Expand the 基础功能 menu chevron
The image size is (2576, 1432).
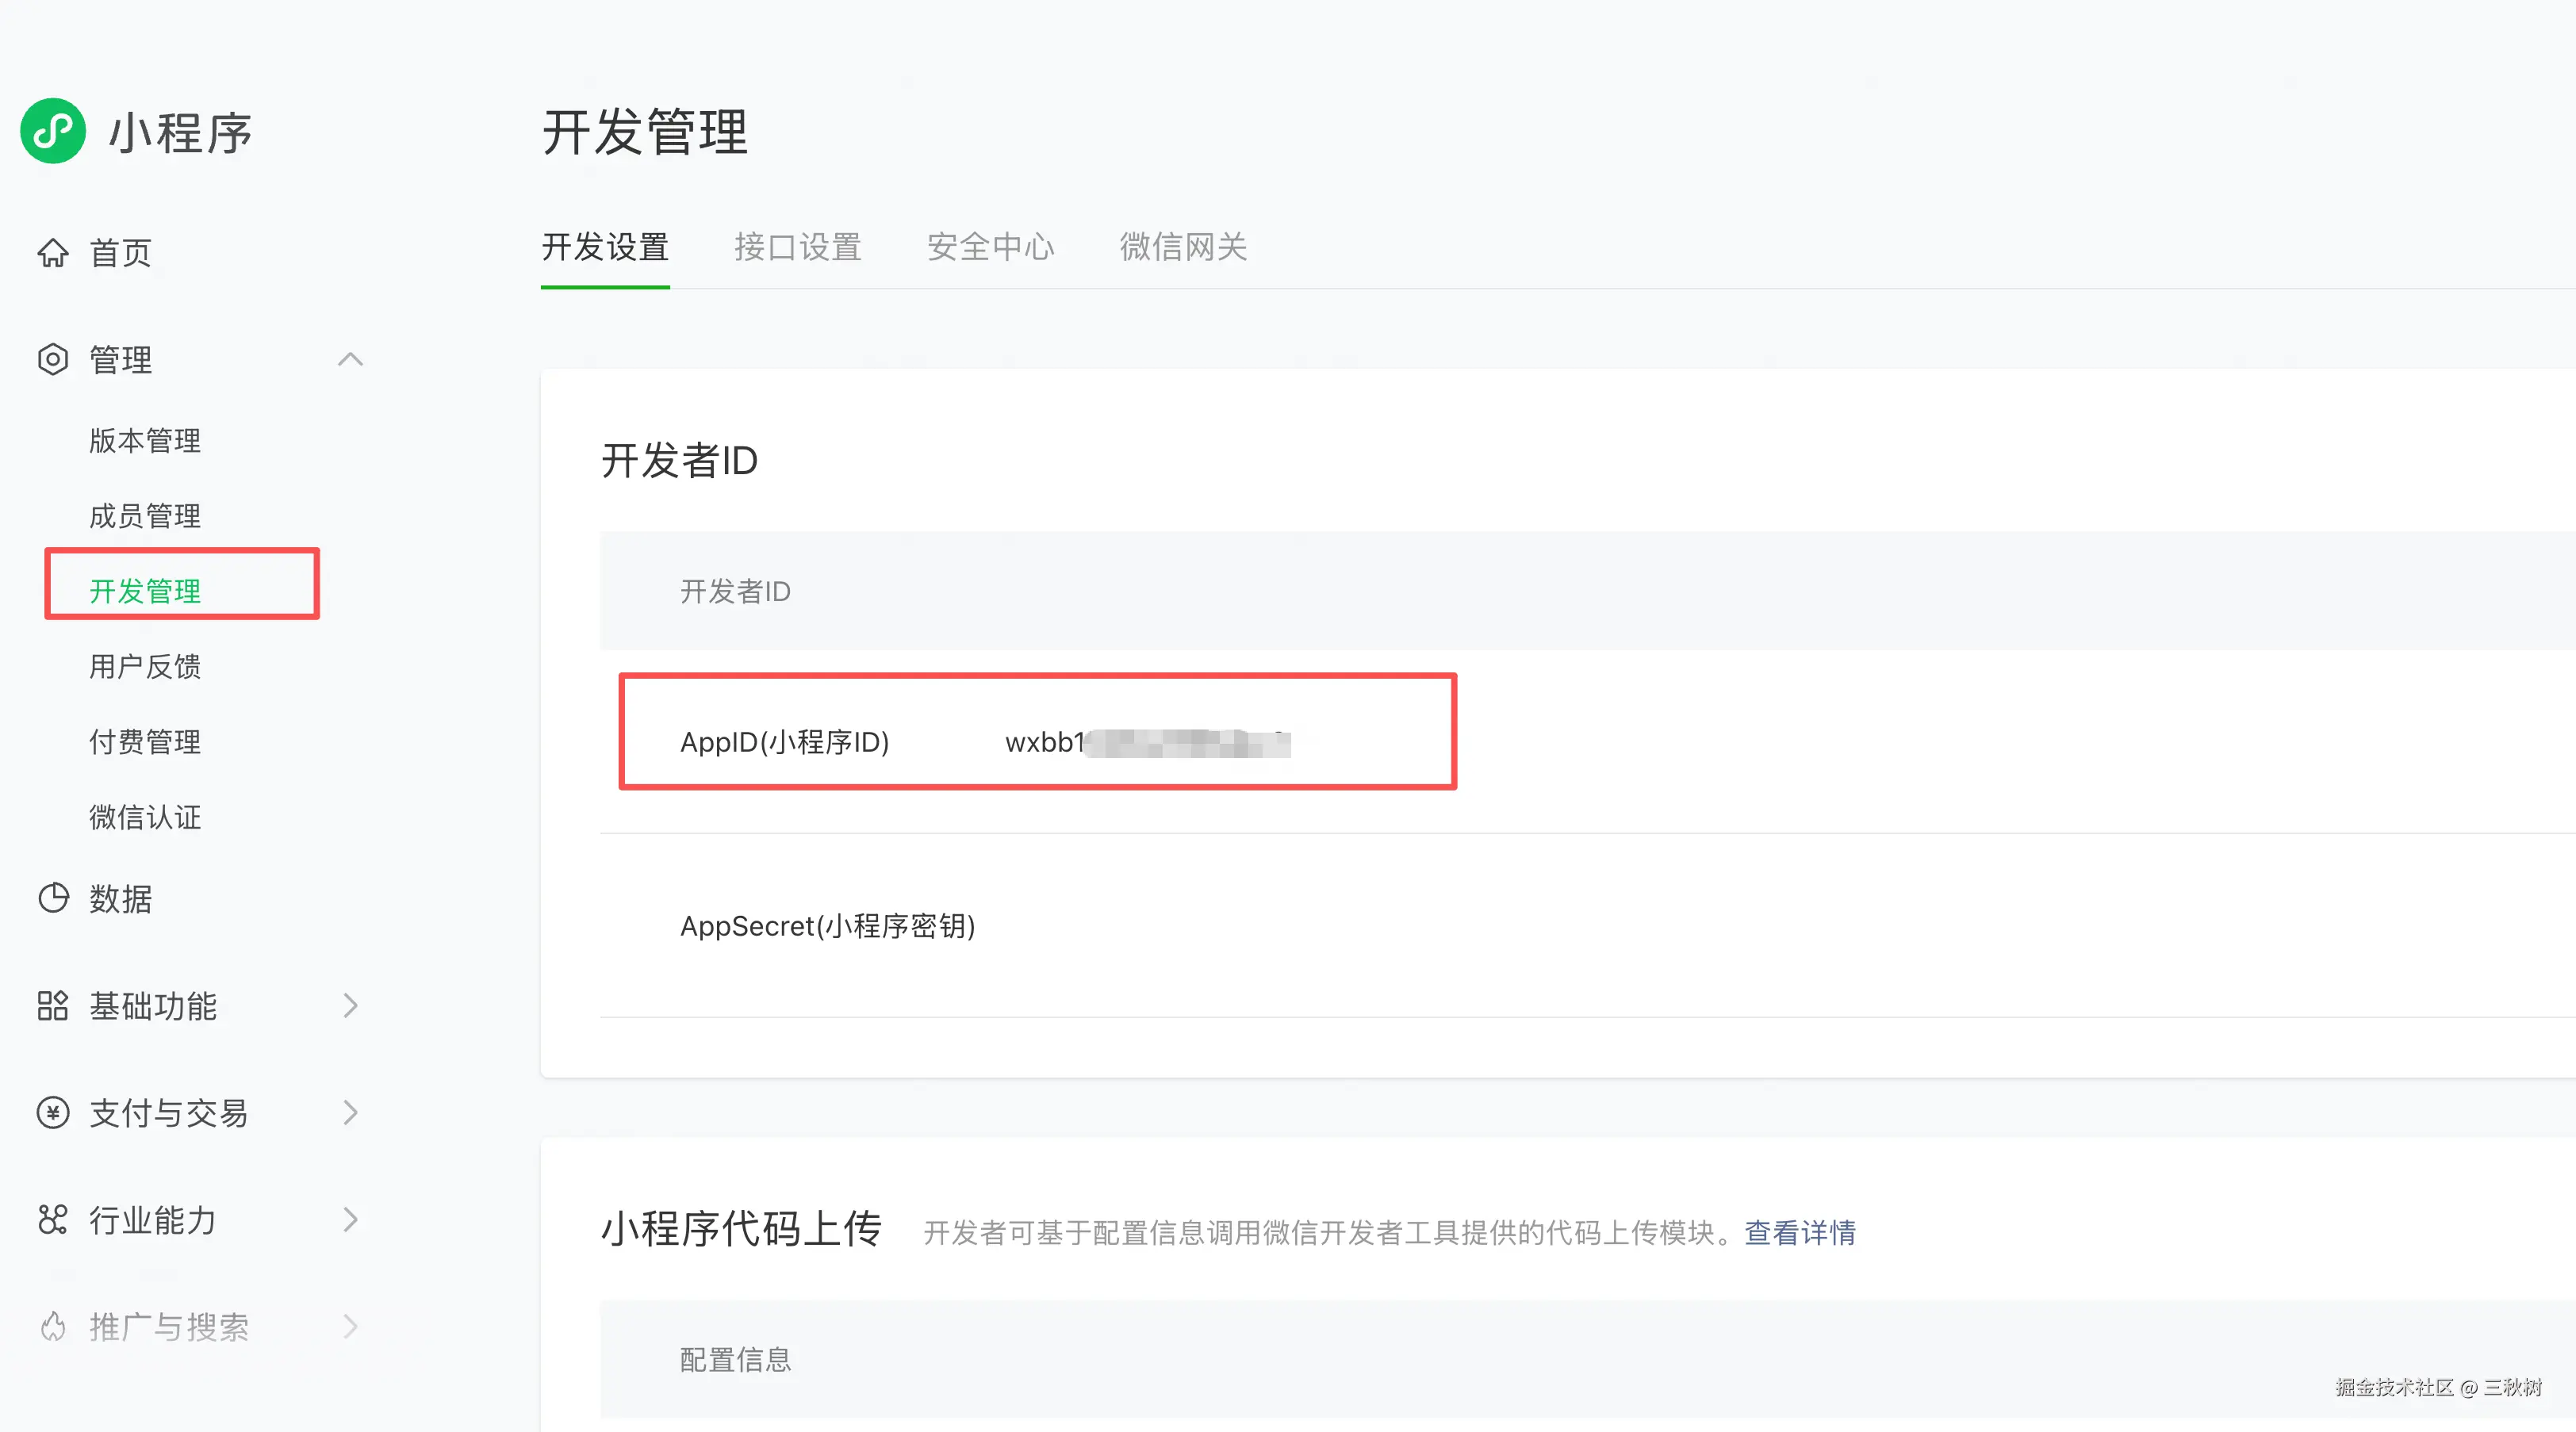pyautogui.click(x=350, y=1005)
